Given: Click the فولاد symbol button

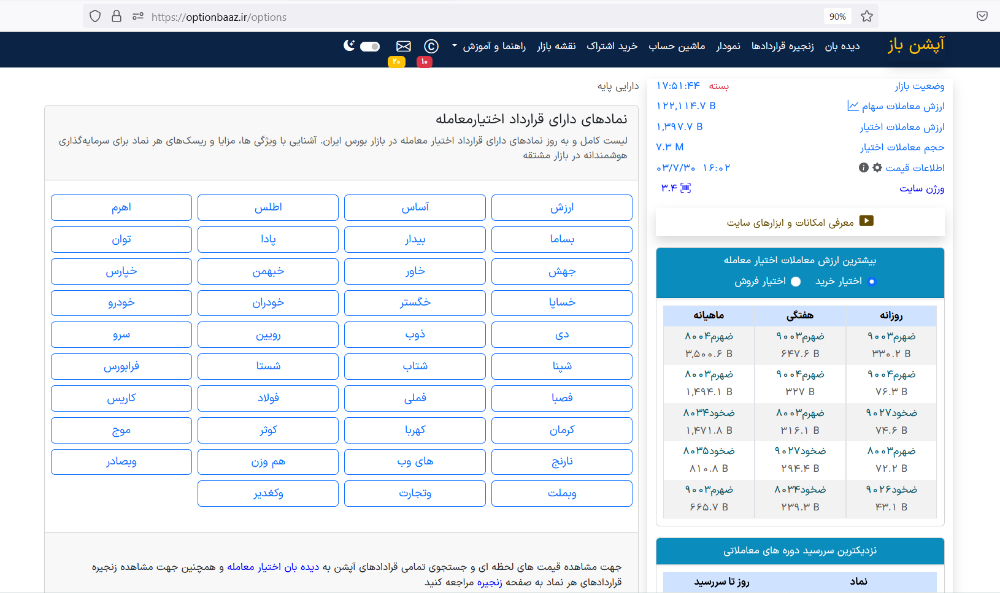Looking at the screenshot, I should pyautogui.click(x=268, y=398).
